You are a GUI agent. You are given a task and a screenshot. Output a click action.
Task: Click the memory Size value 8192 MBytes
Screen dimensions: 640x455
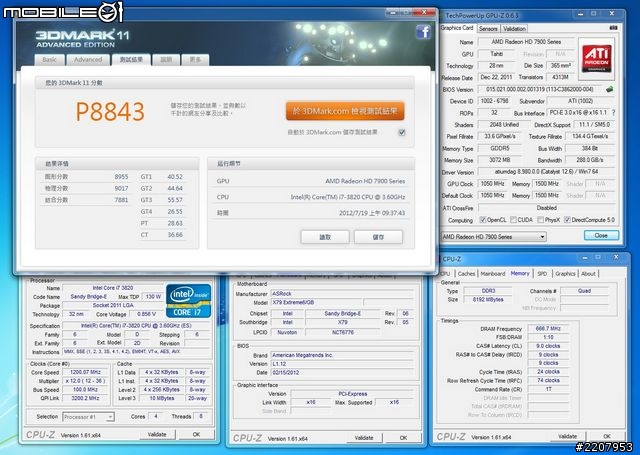pos(488,300)
